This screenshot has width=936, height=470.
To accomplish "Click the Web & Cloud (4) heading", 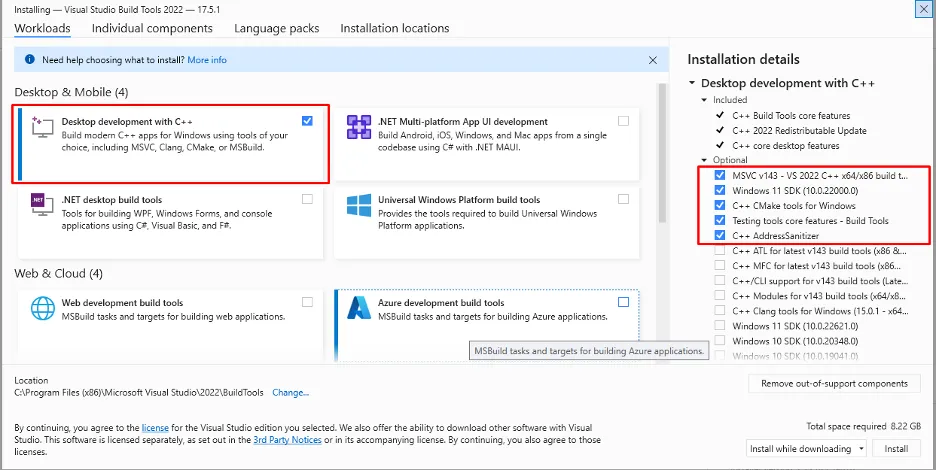I will click(58, 274).
